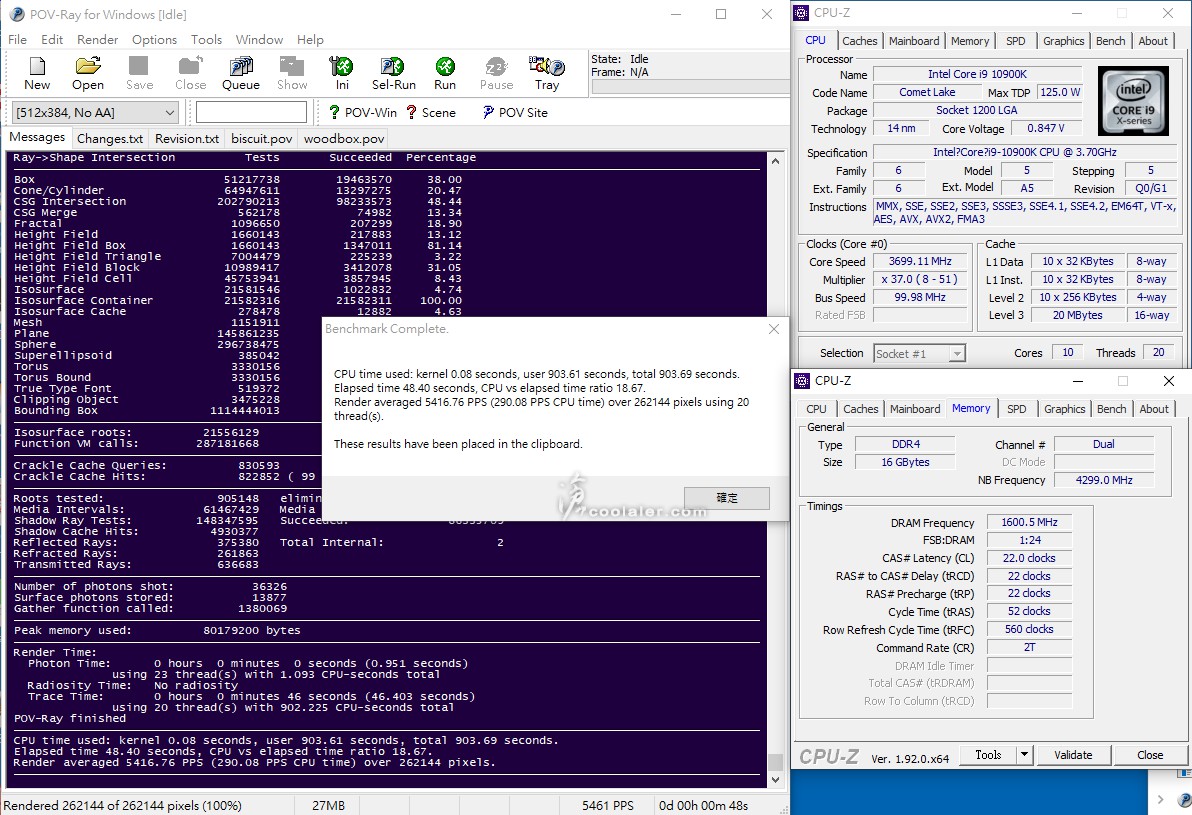Click the "5461 PPS" status bar entry
This screenshot has width=1192, height=815.
click(607, 806)
